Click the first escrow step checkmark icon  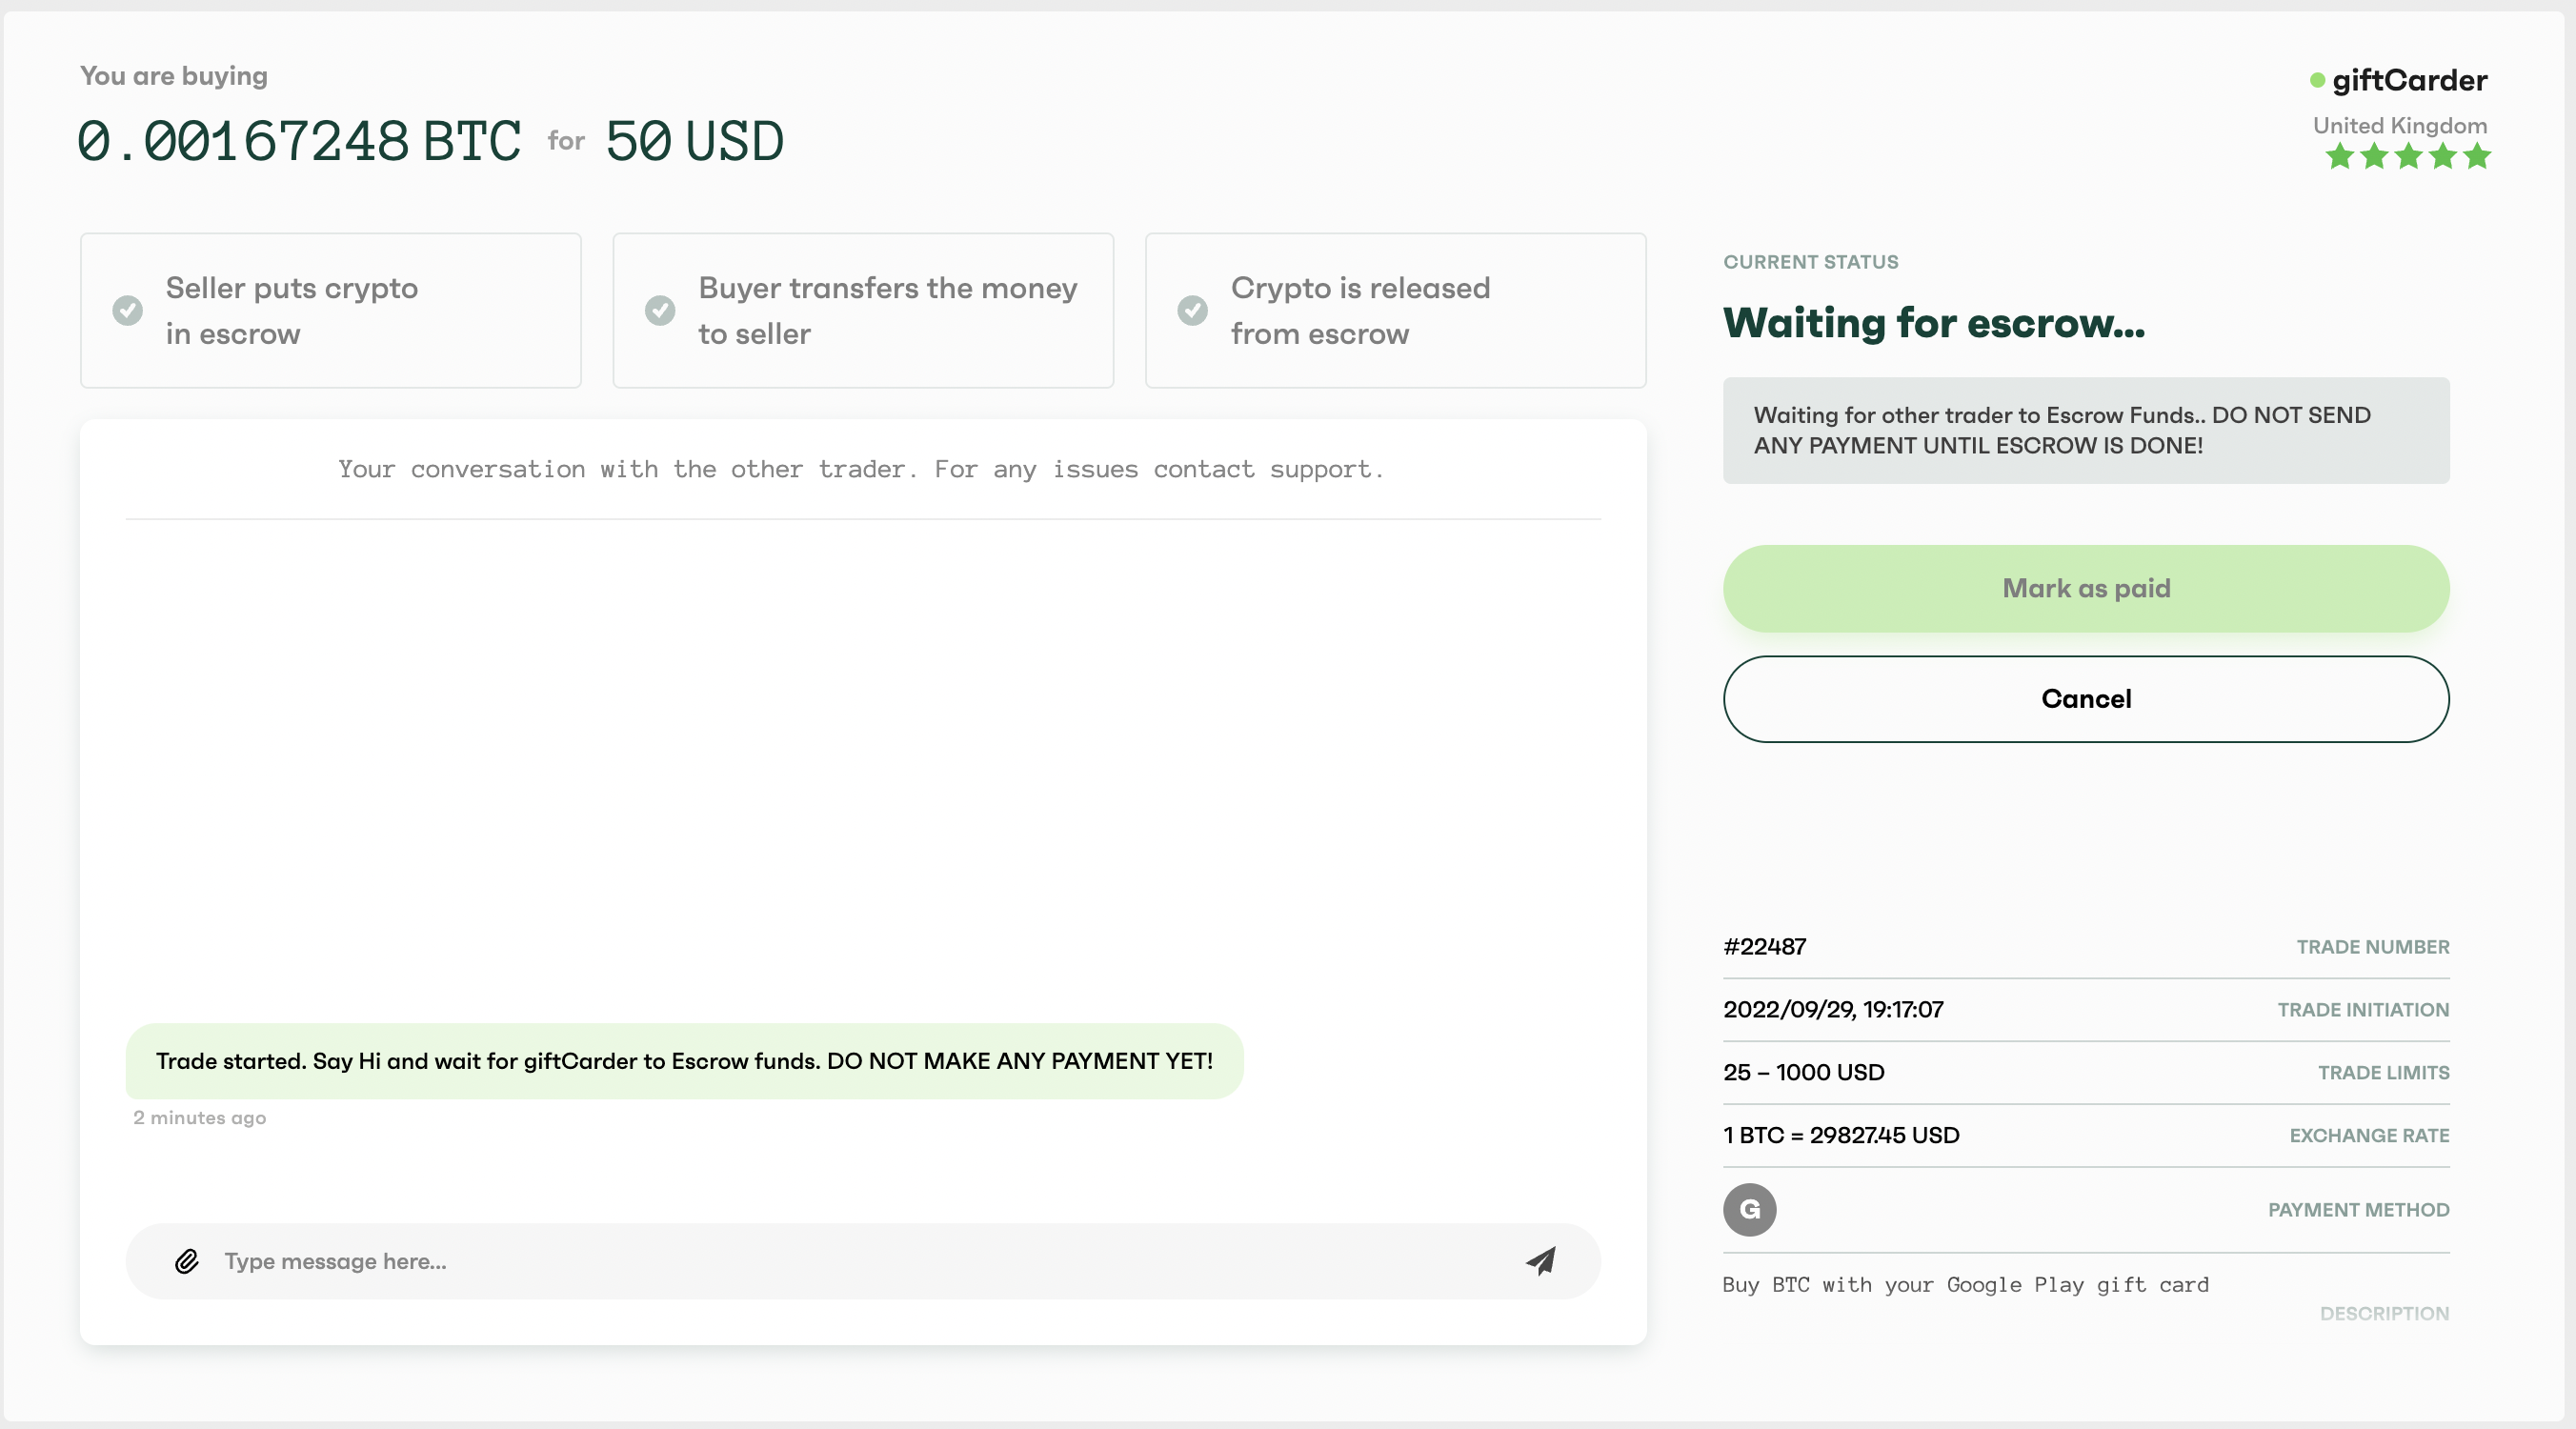(x=129, y=310)
